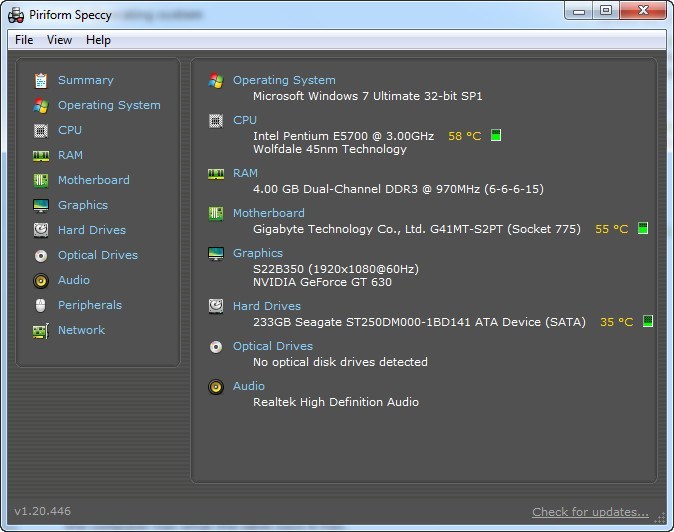
Task: Click the Hard Drives icon in summary panel
Action: (216, 306)
